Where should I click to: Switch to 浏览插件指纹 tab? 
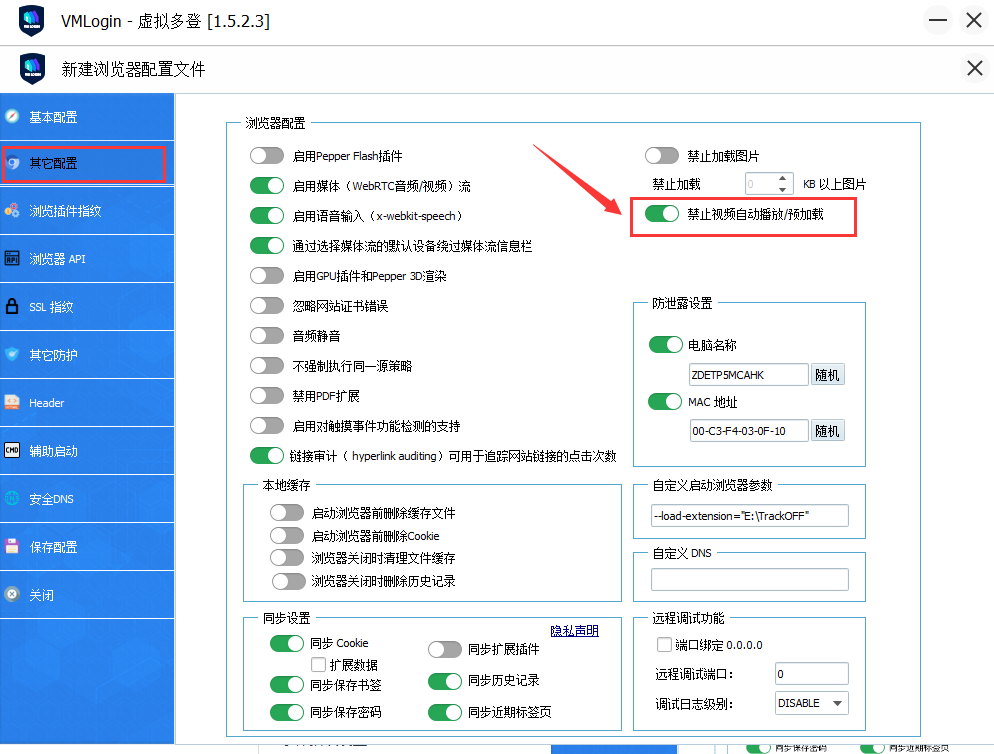[87, 211]
